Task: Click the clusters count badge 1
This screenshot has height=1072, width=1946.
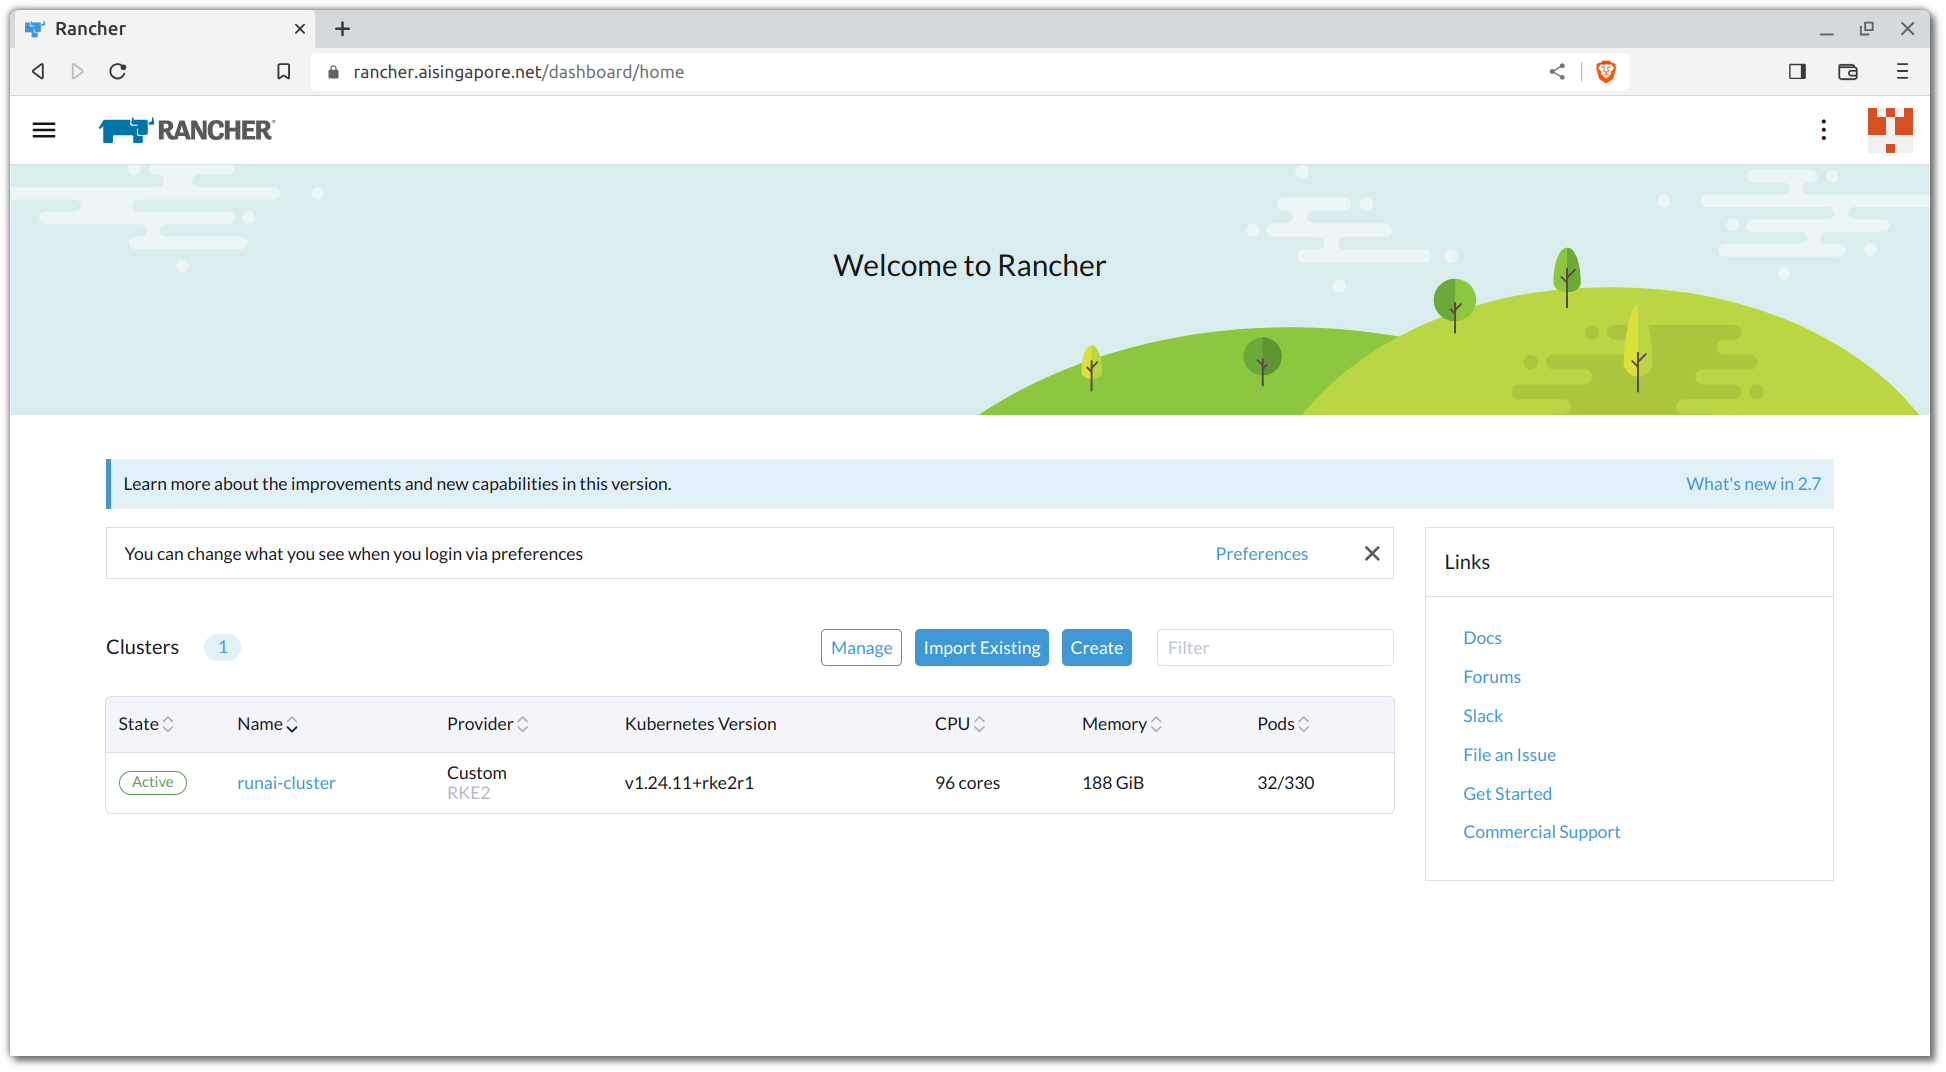Action: (x=222, y=647)
